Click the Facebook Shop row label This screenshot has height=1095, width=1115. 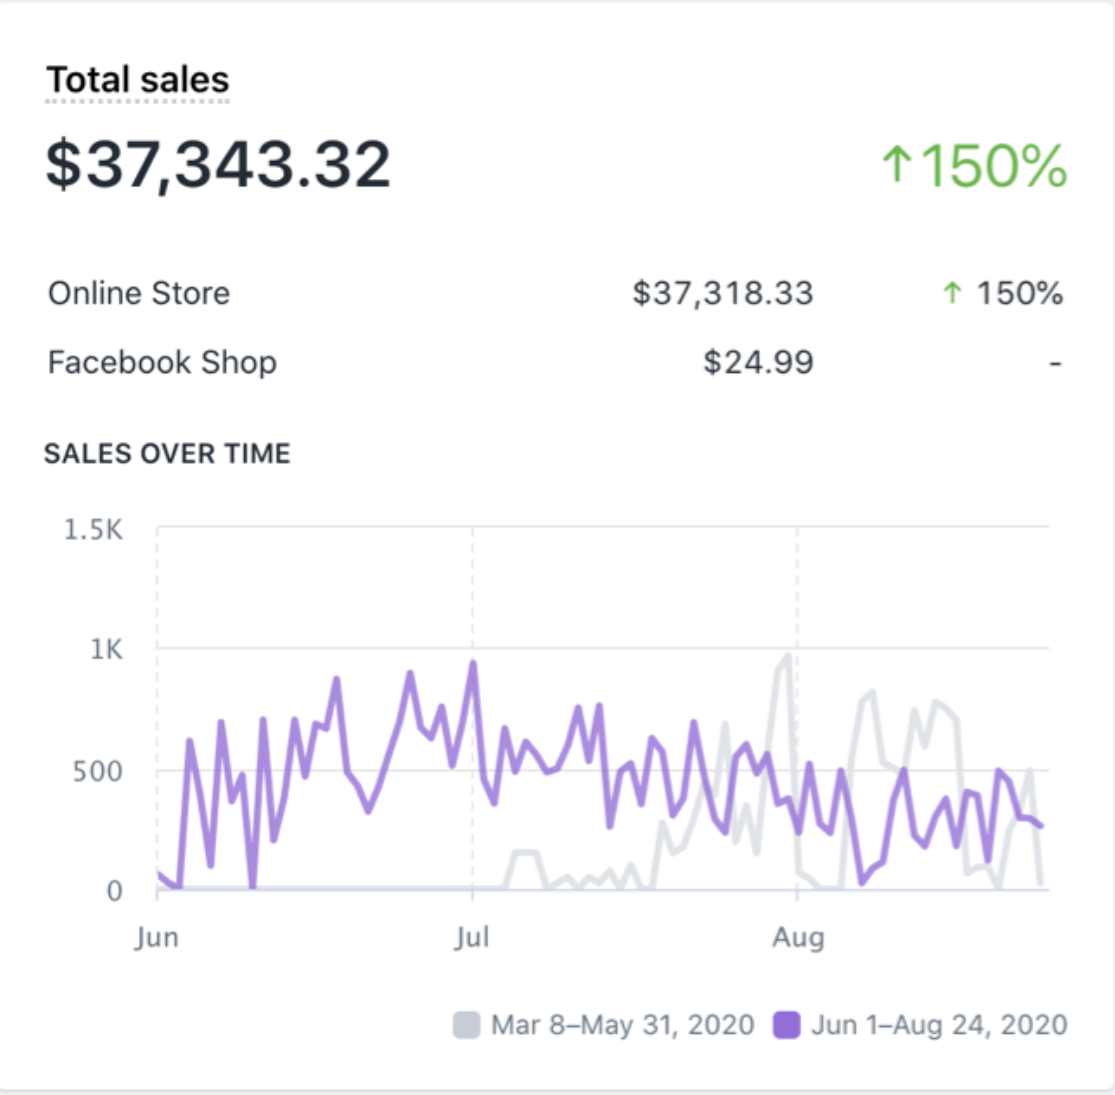click(162, 362)
